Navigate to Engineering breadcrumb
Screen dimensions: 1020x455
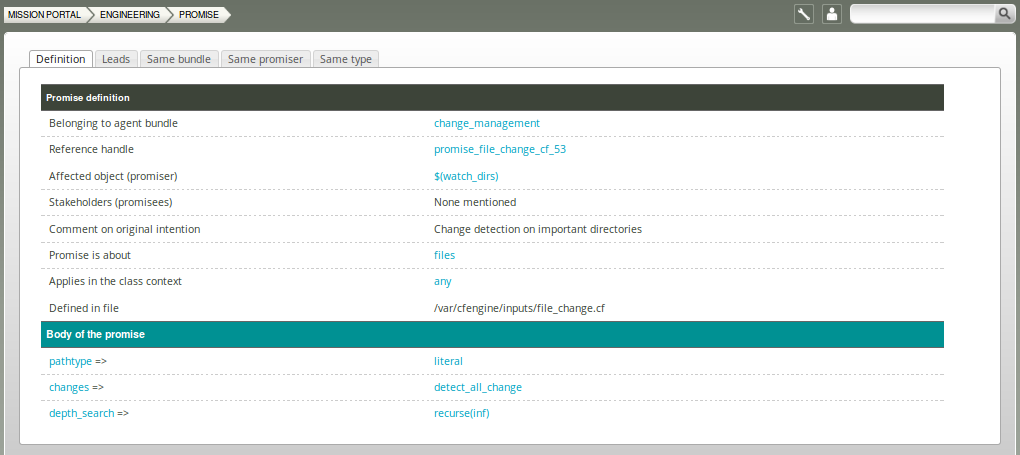point(130,14)
